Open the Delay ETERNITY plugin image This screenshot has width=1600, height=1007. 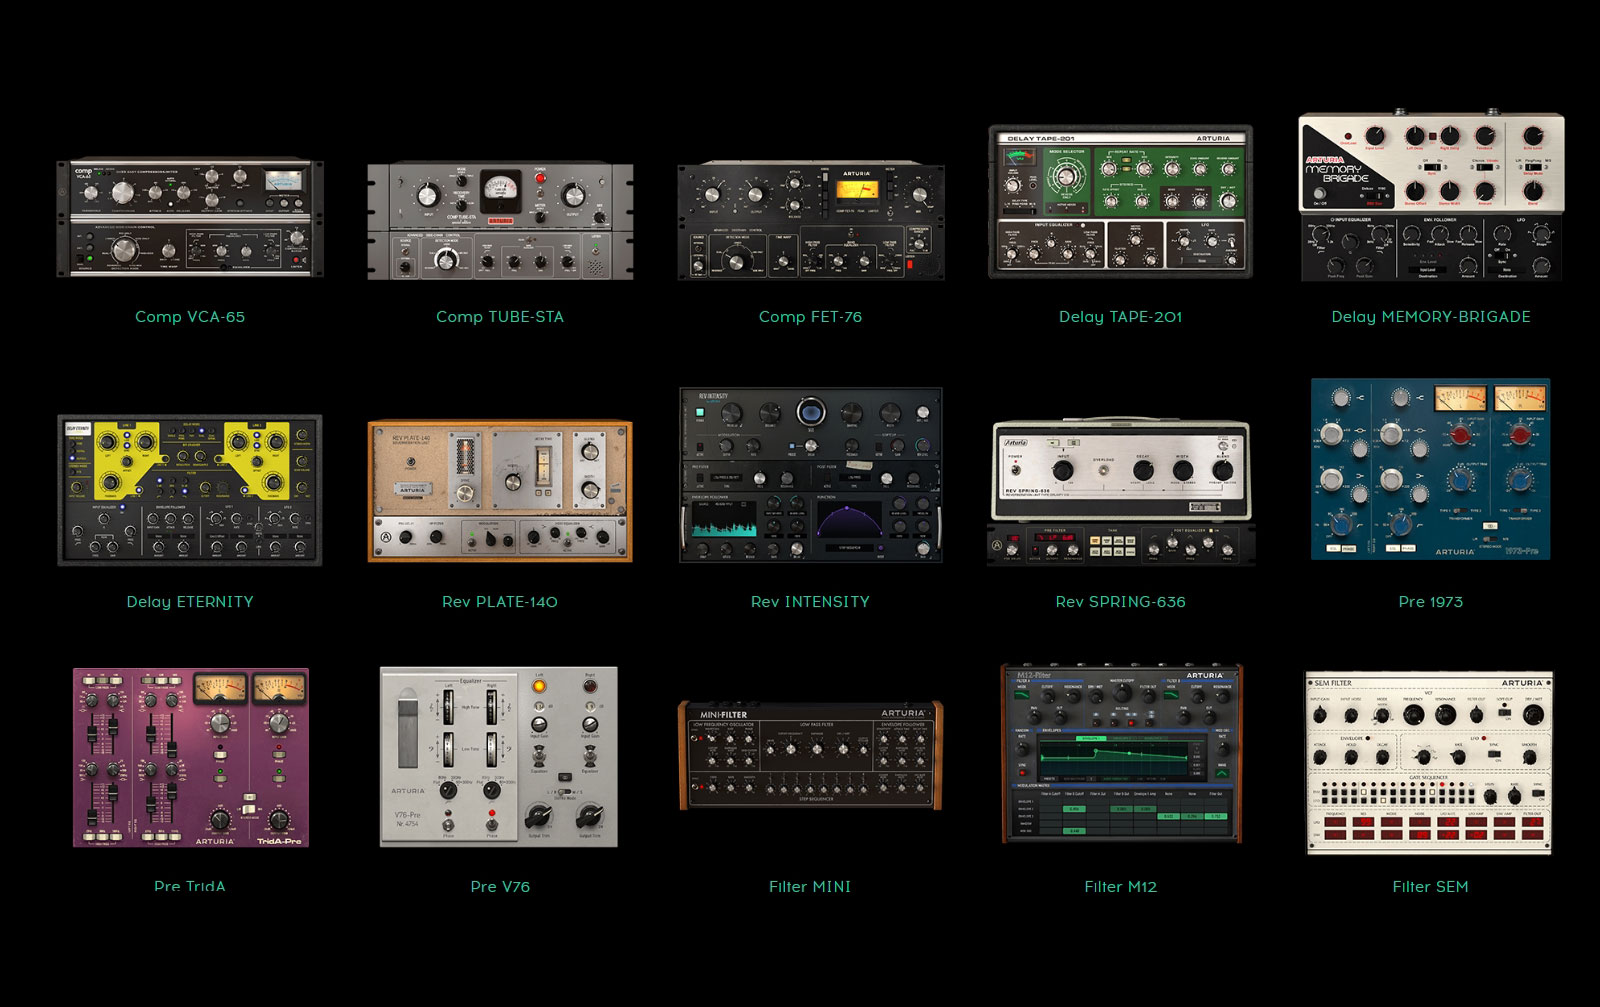tap(190, 490)
